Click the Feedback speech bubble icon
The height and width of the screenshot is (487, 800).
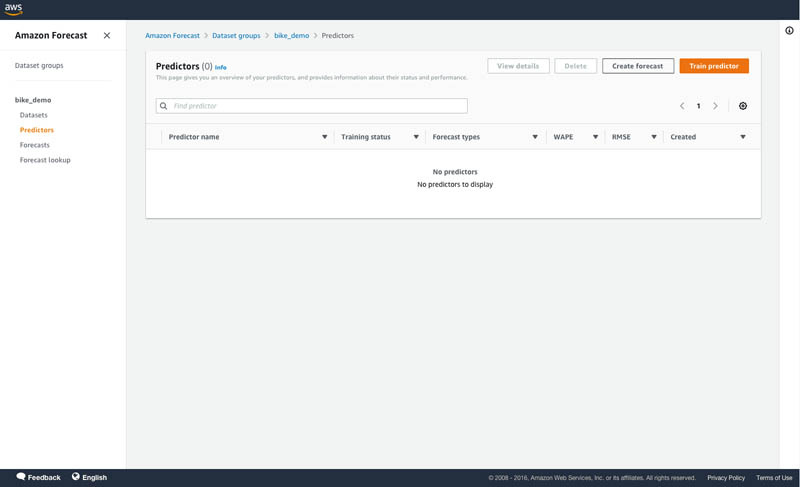coord(20,476)
